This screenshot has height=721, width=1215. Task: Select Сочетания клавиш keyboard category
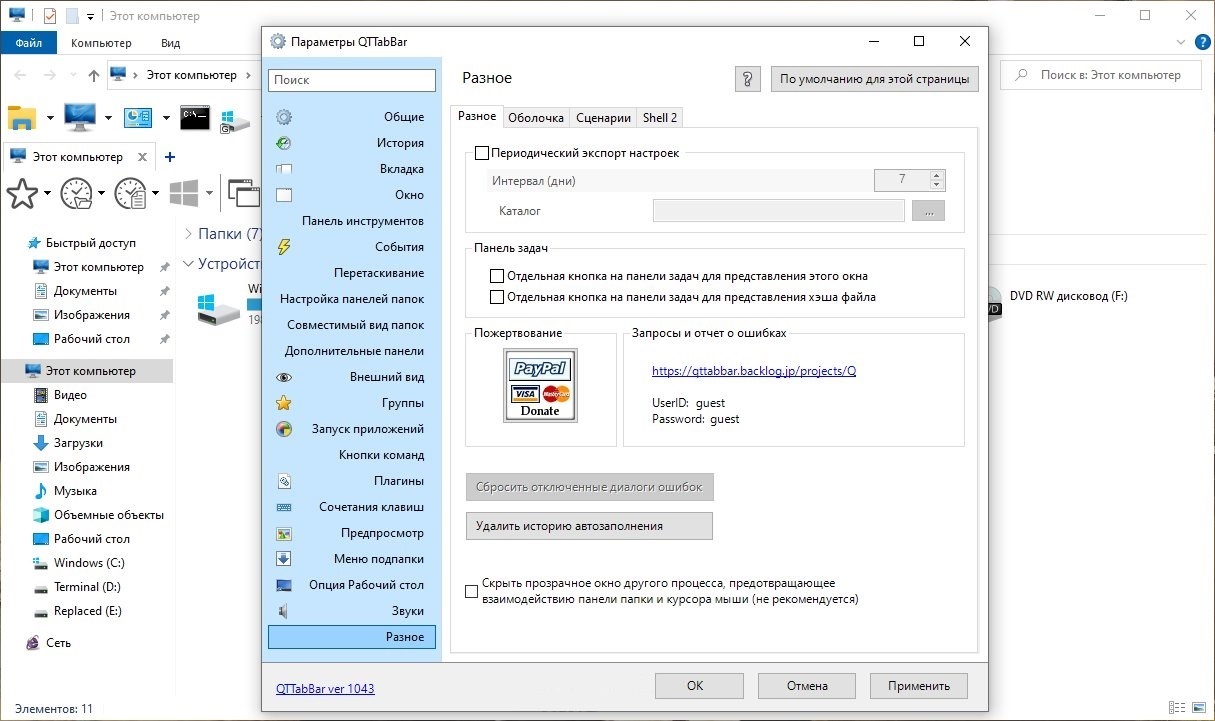352,507
